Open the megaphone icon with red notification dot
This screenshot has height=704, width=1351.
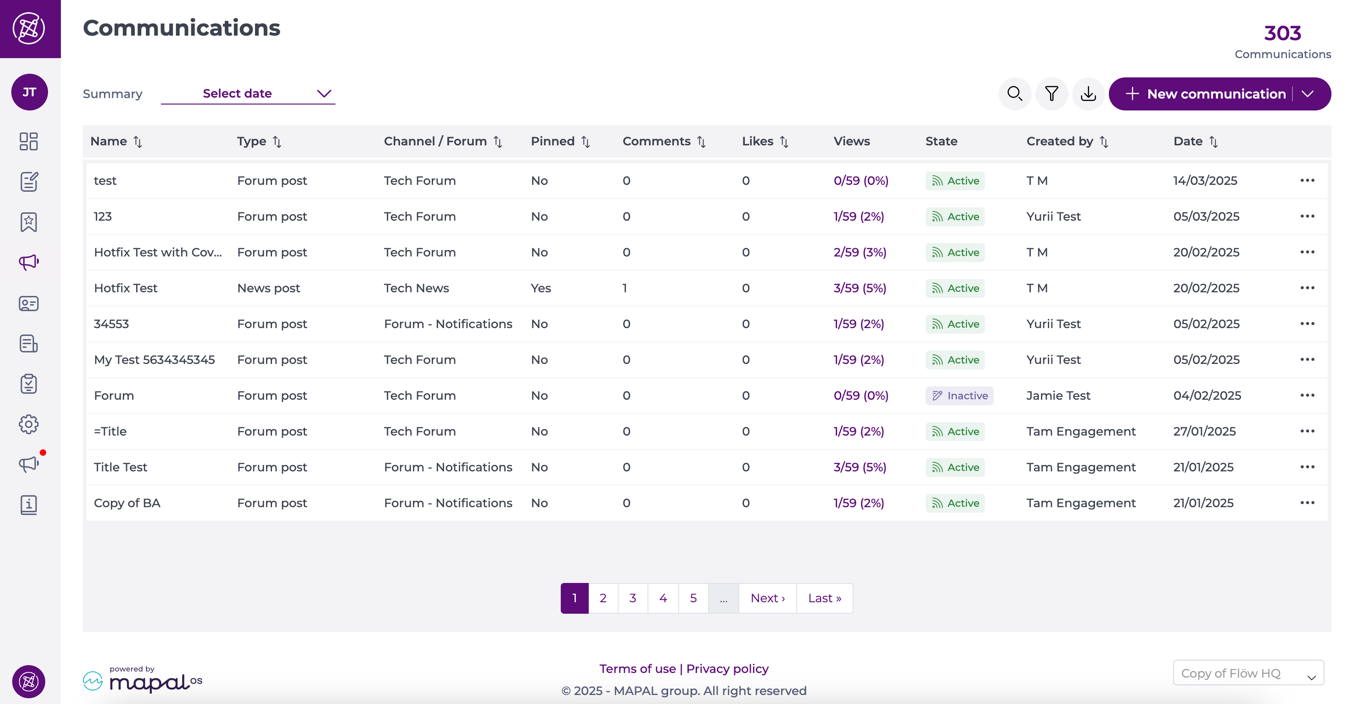tap(29, 464)
